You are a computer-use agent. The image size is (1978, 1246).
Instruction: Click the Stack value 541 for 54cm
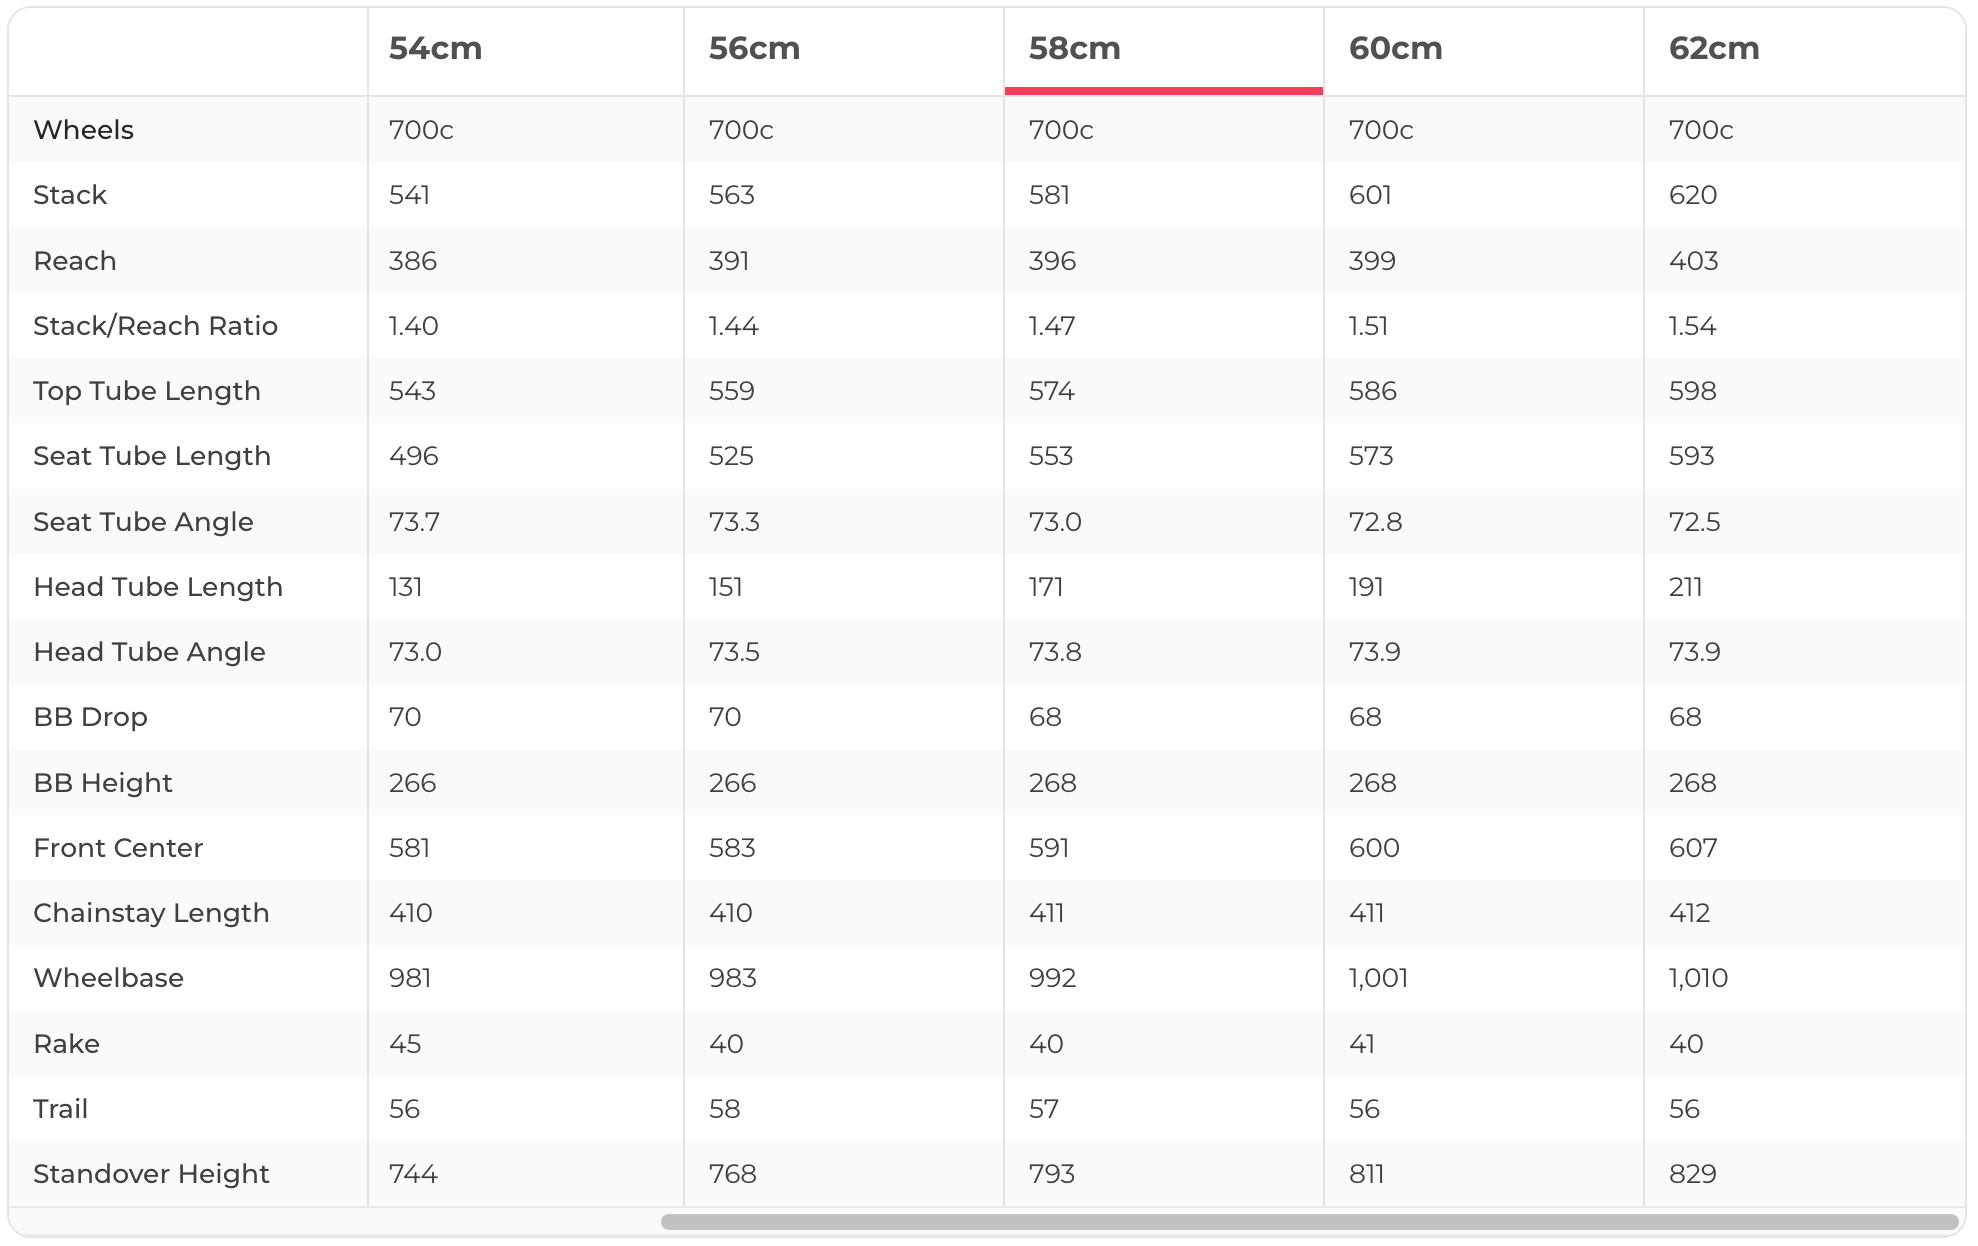click(x=409, y=195)
